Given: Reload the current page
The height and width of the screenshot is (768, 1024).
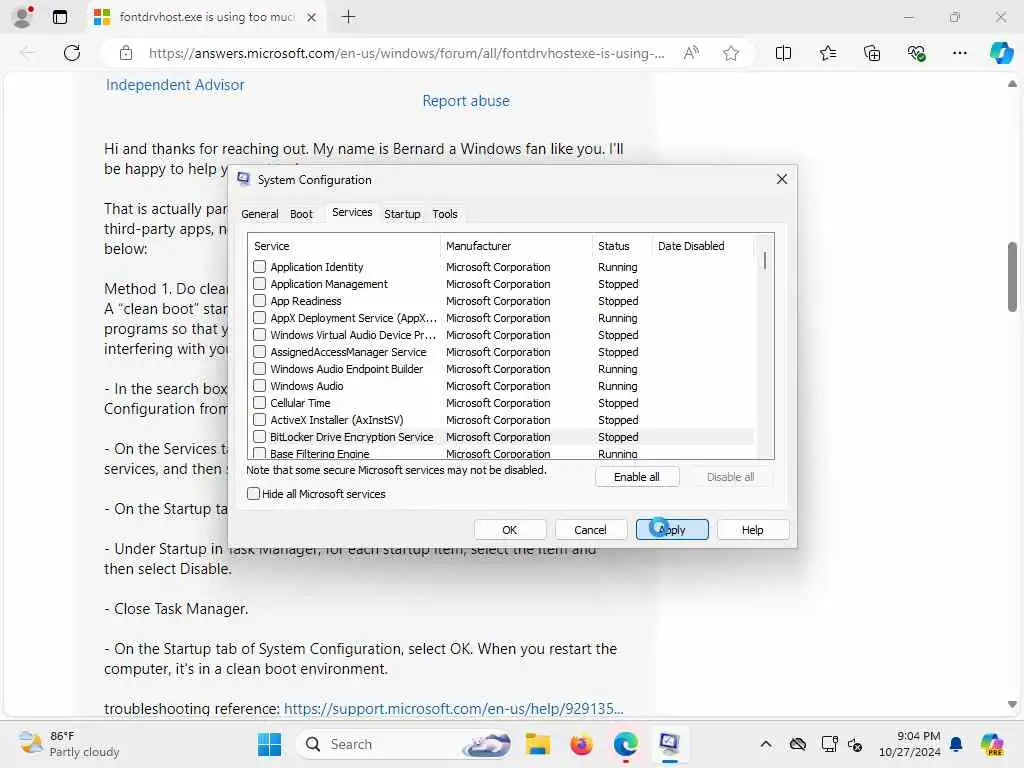Looking at the screenshot, I should (x=72, y=53).
